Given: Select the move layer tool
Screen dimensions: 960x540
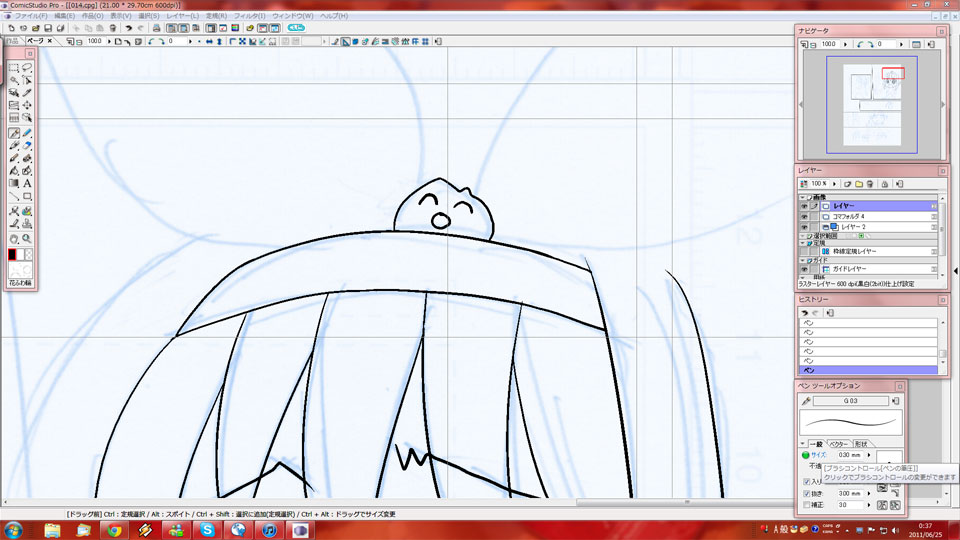Looking at the screenshot, I should click(x=27, y=105).
